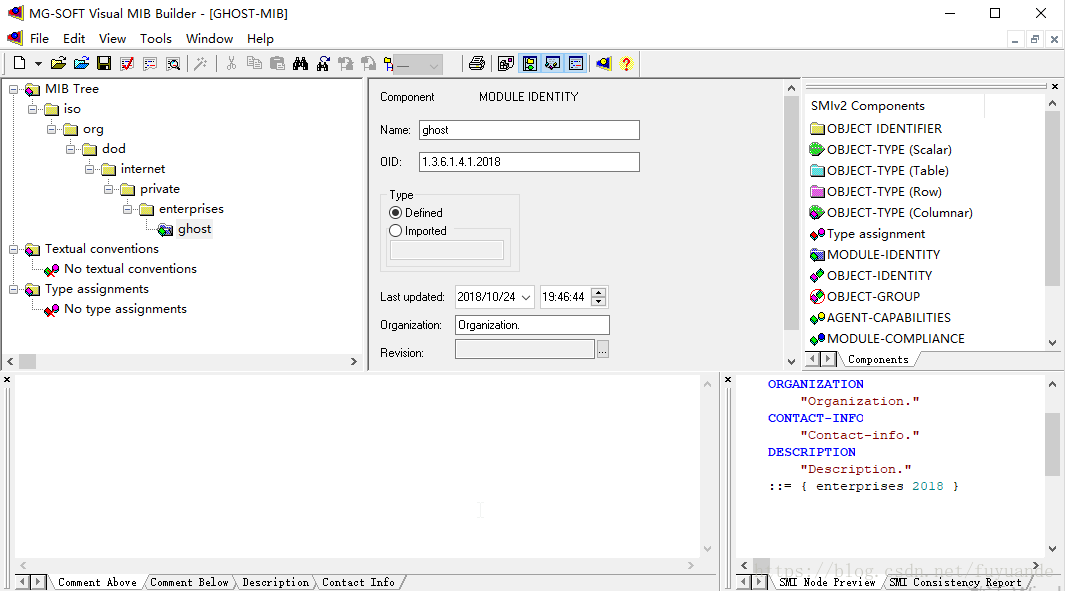Collapse the iso tree node
Image resolution: width=1065 pixels, height=591 pixels.
(x=32, y=109)
